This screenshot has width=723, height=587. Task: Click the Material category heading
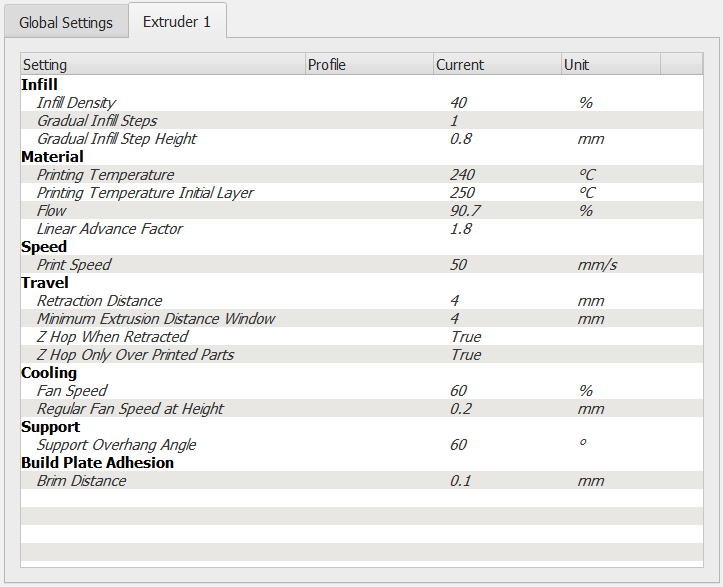pos(52,156)
